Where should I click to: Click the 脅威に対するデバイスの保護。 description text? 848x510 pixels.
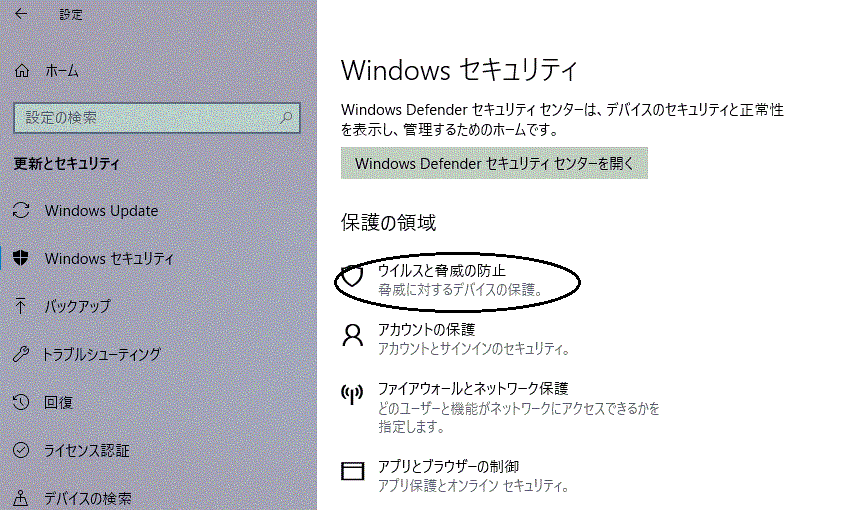[x=461, y=290]
